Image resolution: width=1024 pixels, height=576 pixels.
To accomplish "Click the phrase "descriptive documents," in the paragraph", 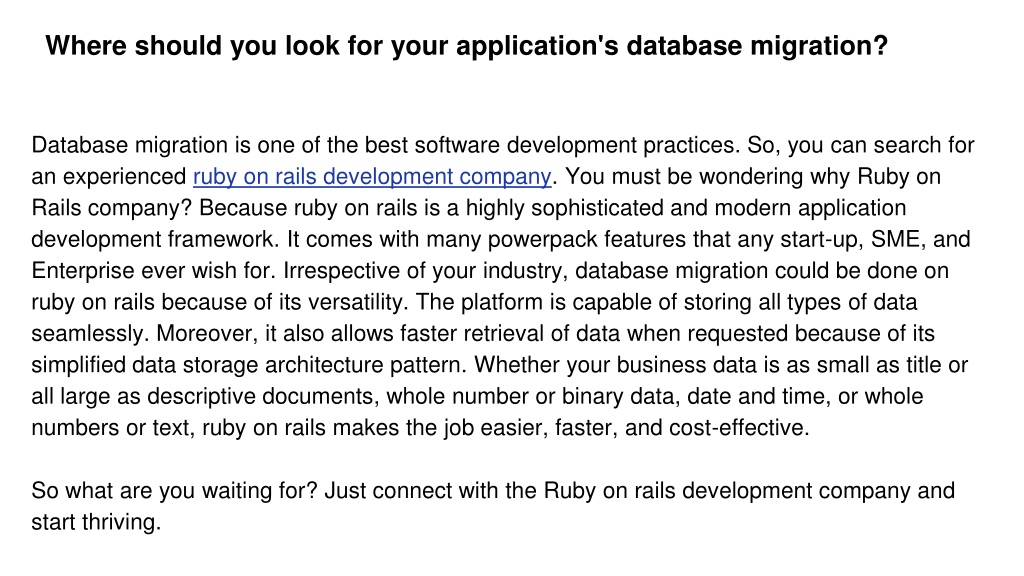I will coord(263,397).
